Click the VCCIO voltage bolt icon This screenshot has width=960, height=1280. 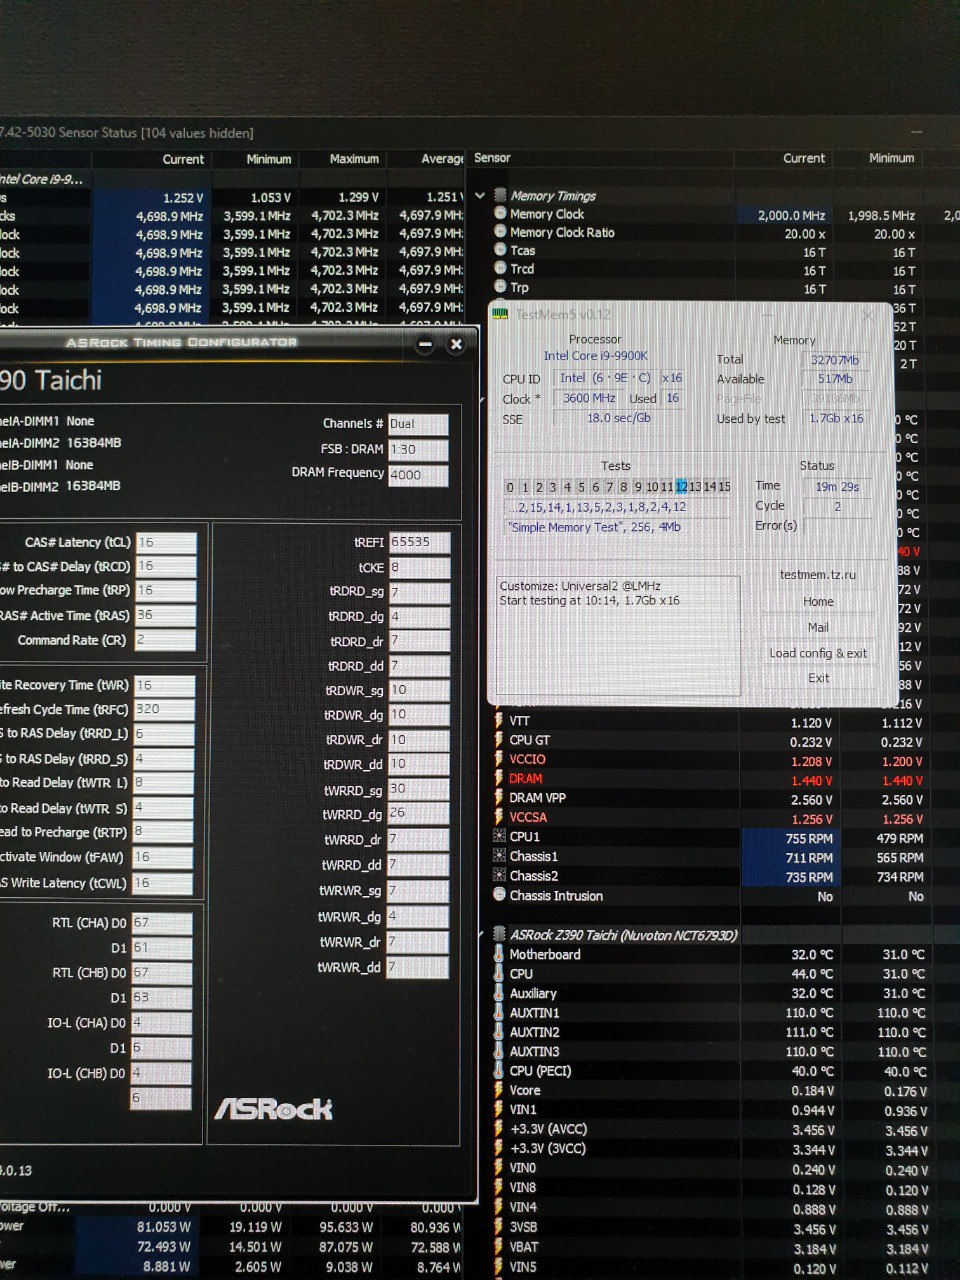[499, 759]
